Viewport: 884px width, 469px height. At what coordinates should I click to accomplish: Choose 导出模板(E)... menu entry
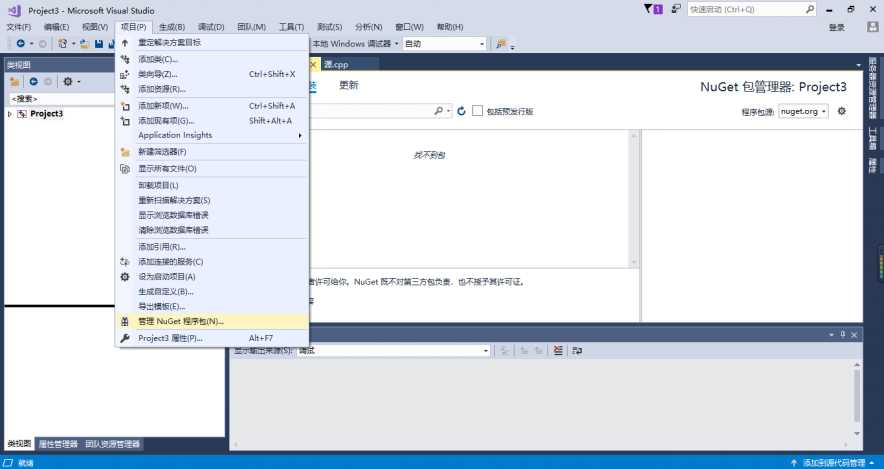[x=162, y=306]
